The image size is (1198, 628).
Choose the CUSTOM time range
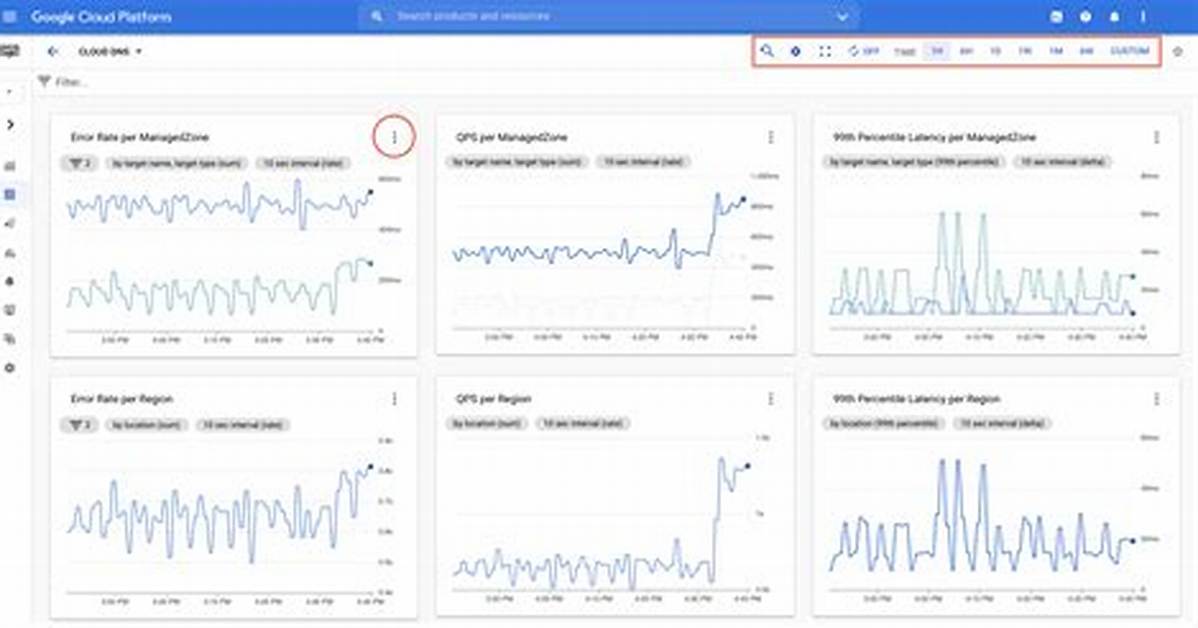coord(1129,51)
